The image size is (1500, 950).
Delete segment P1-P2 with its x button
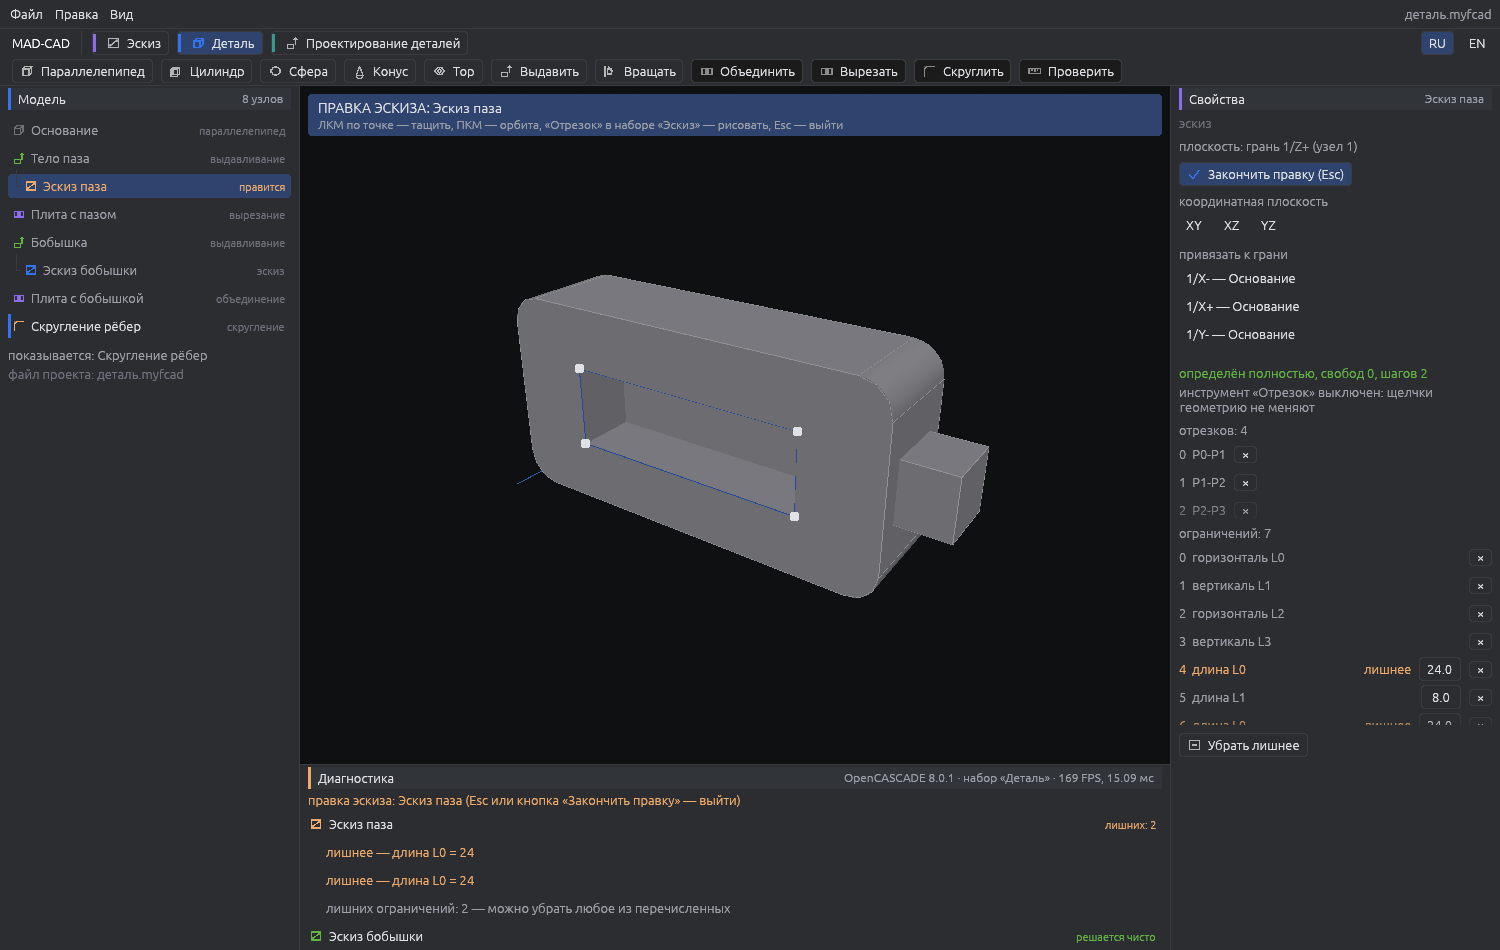[x=1245, y=483]
